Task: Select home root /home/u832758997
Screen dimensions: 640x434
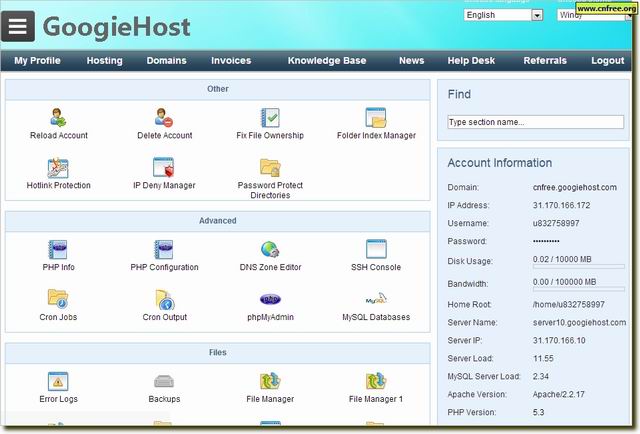Action: [x=569, y=305]
